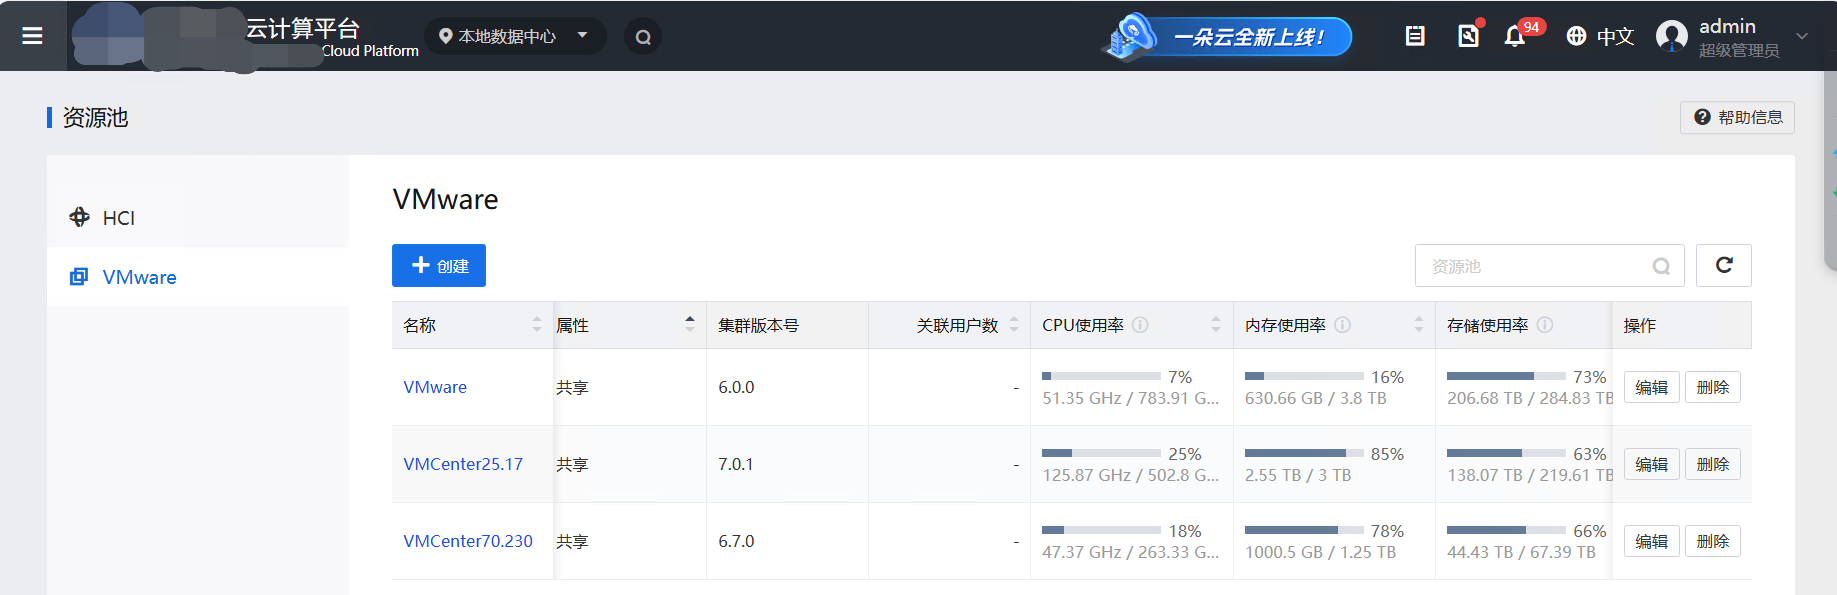Click 删除 for VMCenter25.17 row

(x=1713, y=464)
